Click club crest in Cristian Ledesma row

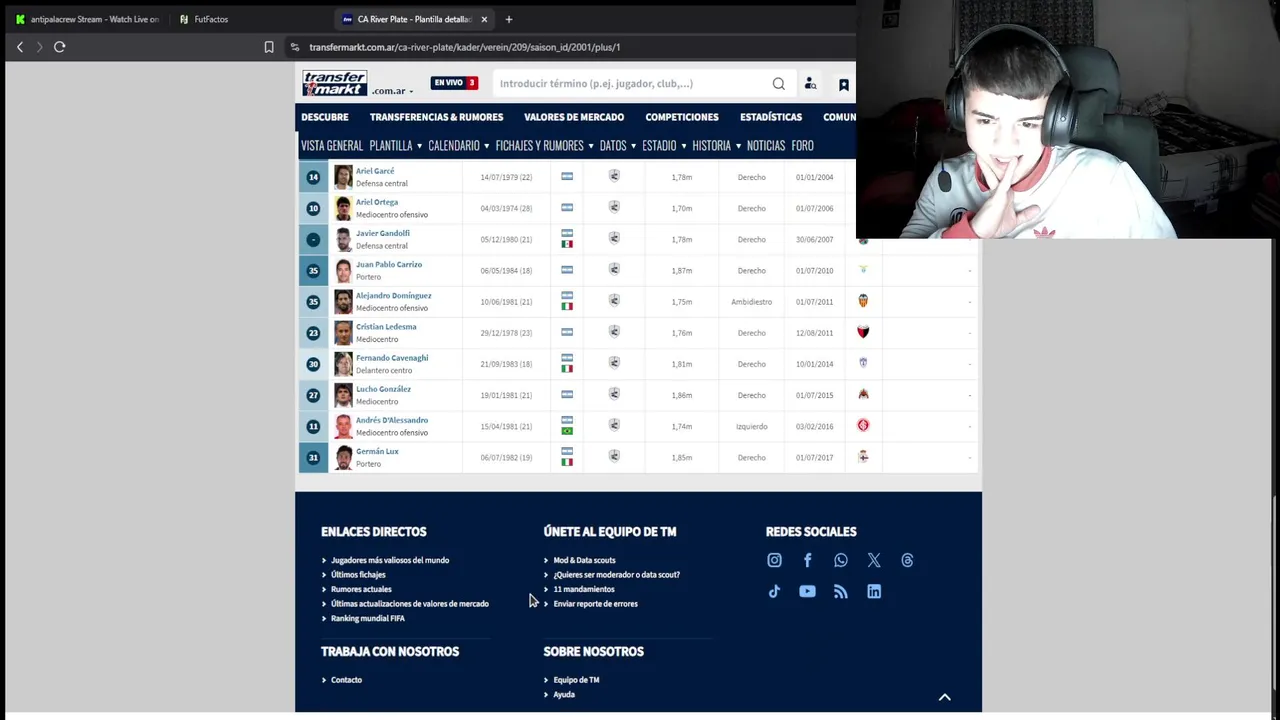863,332
